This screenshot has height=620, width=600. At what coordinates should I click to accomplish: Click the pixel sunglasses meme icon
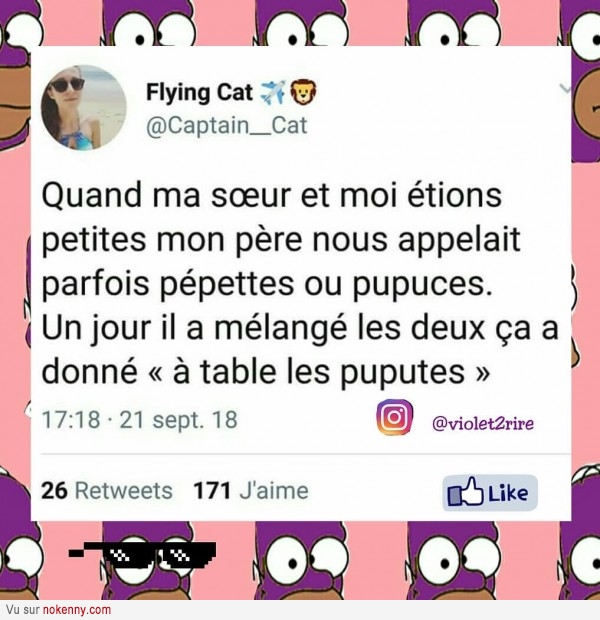click(143, 555)
